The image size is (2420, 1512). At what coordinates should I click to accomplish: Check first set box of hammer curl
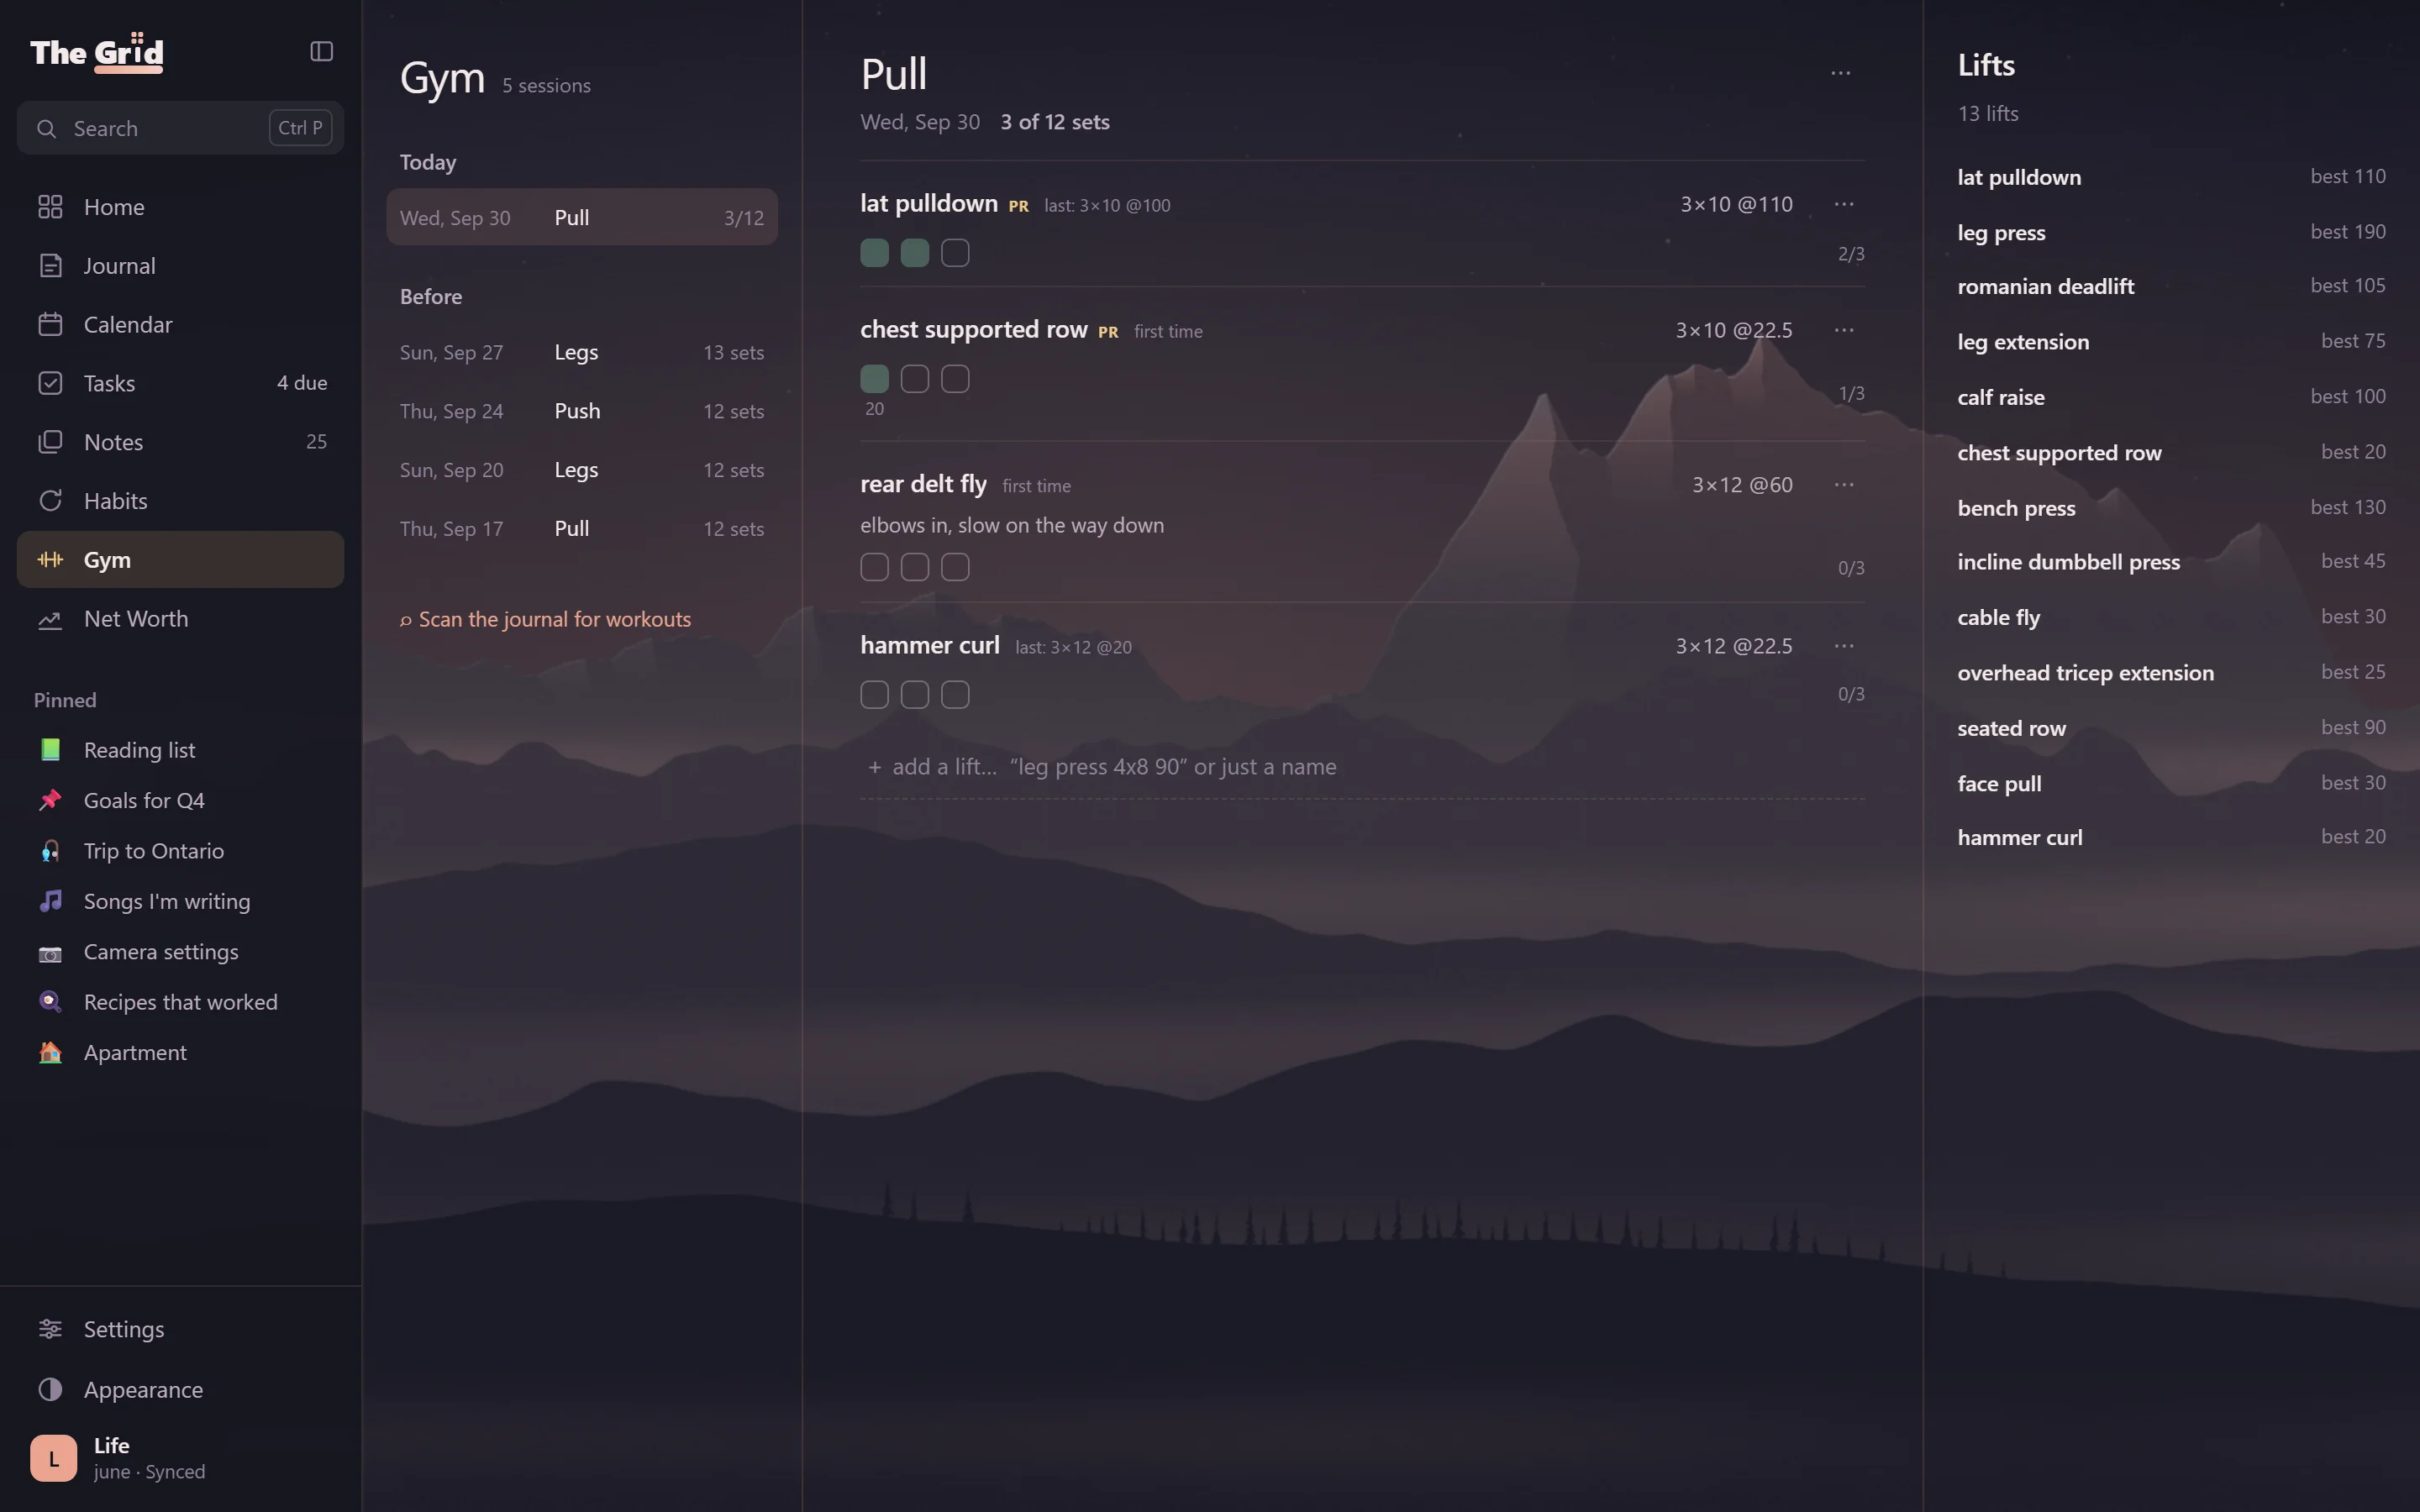[874, 695]
